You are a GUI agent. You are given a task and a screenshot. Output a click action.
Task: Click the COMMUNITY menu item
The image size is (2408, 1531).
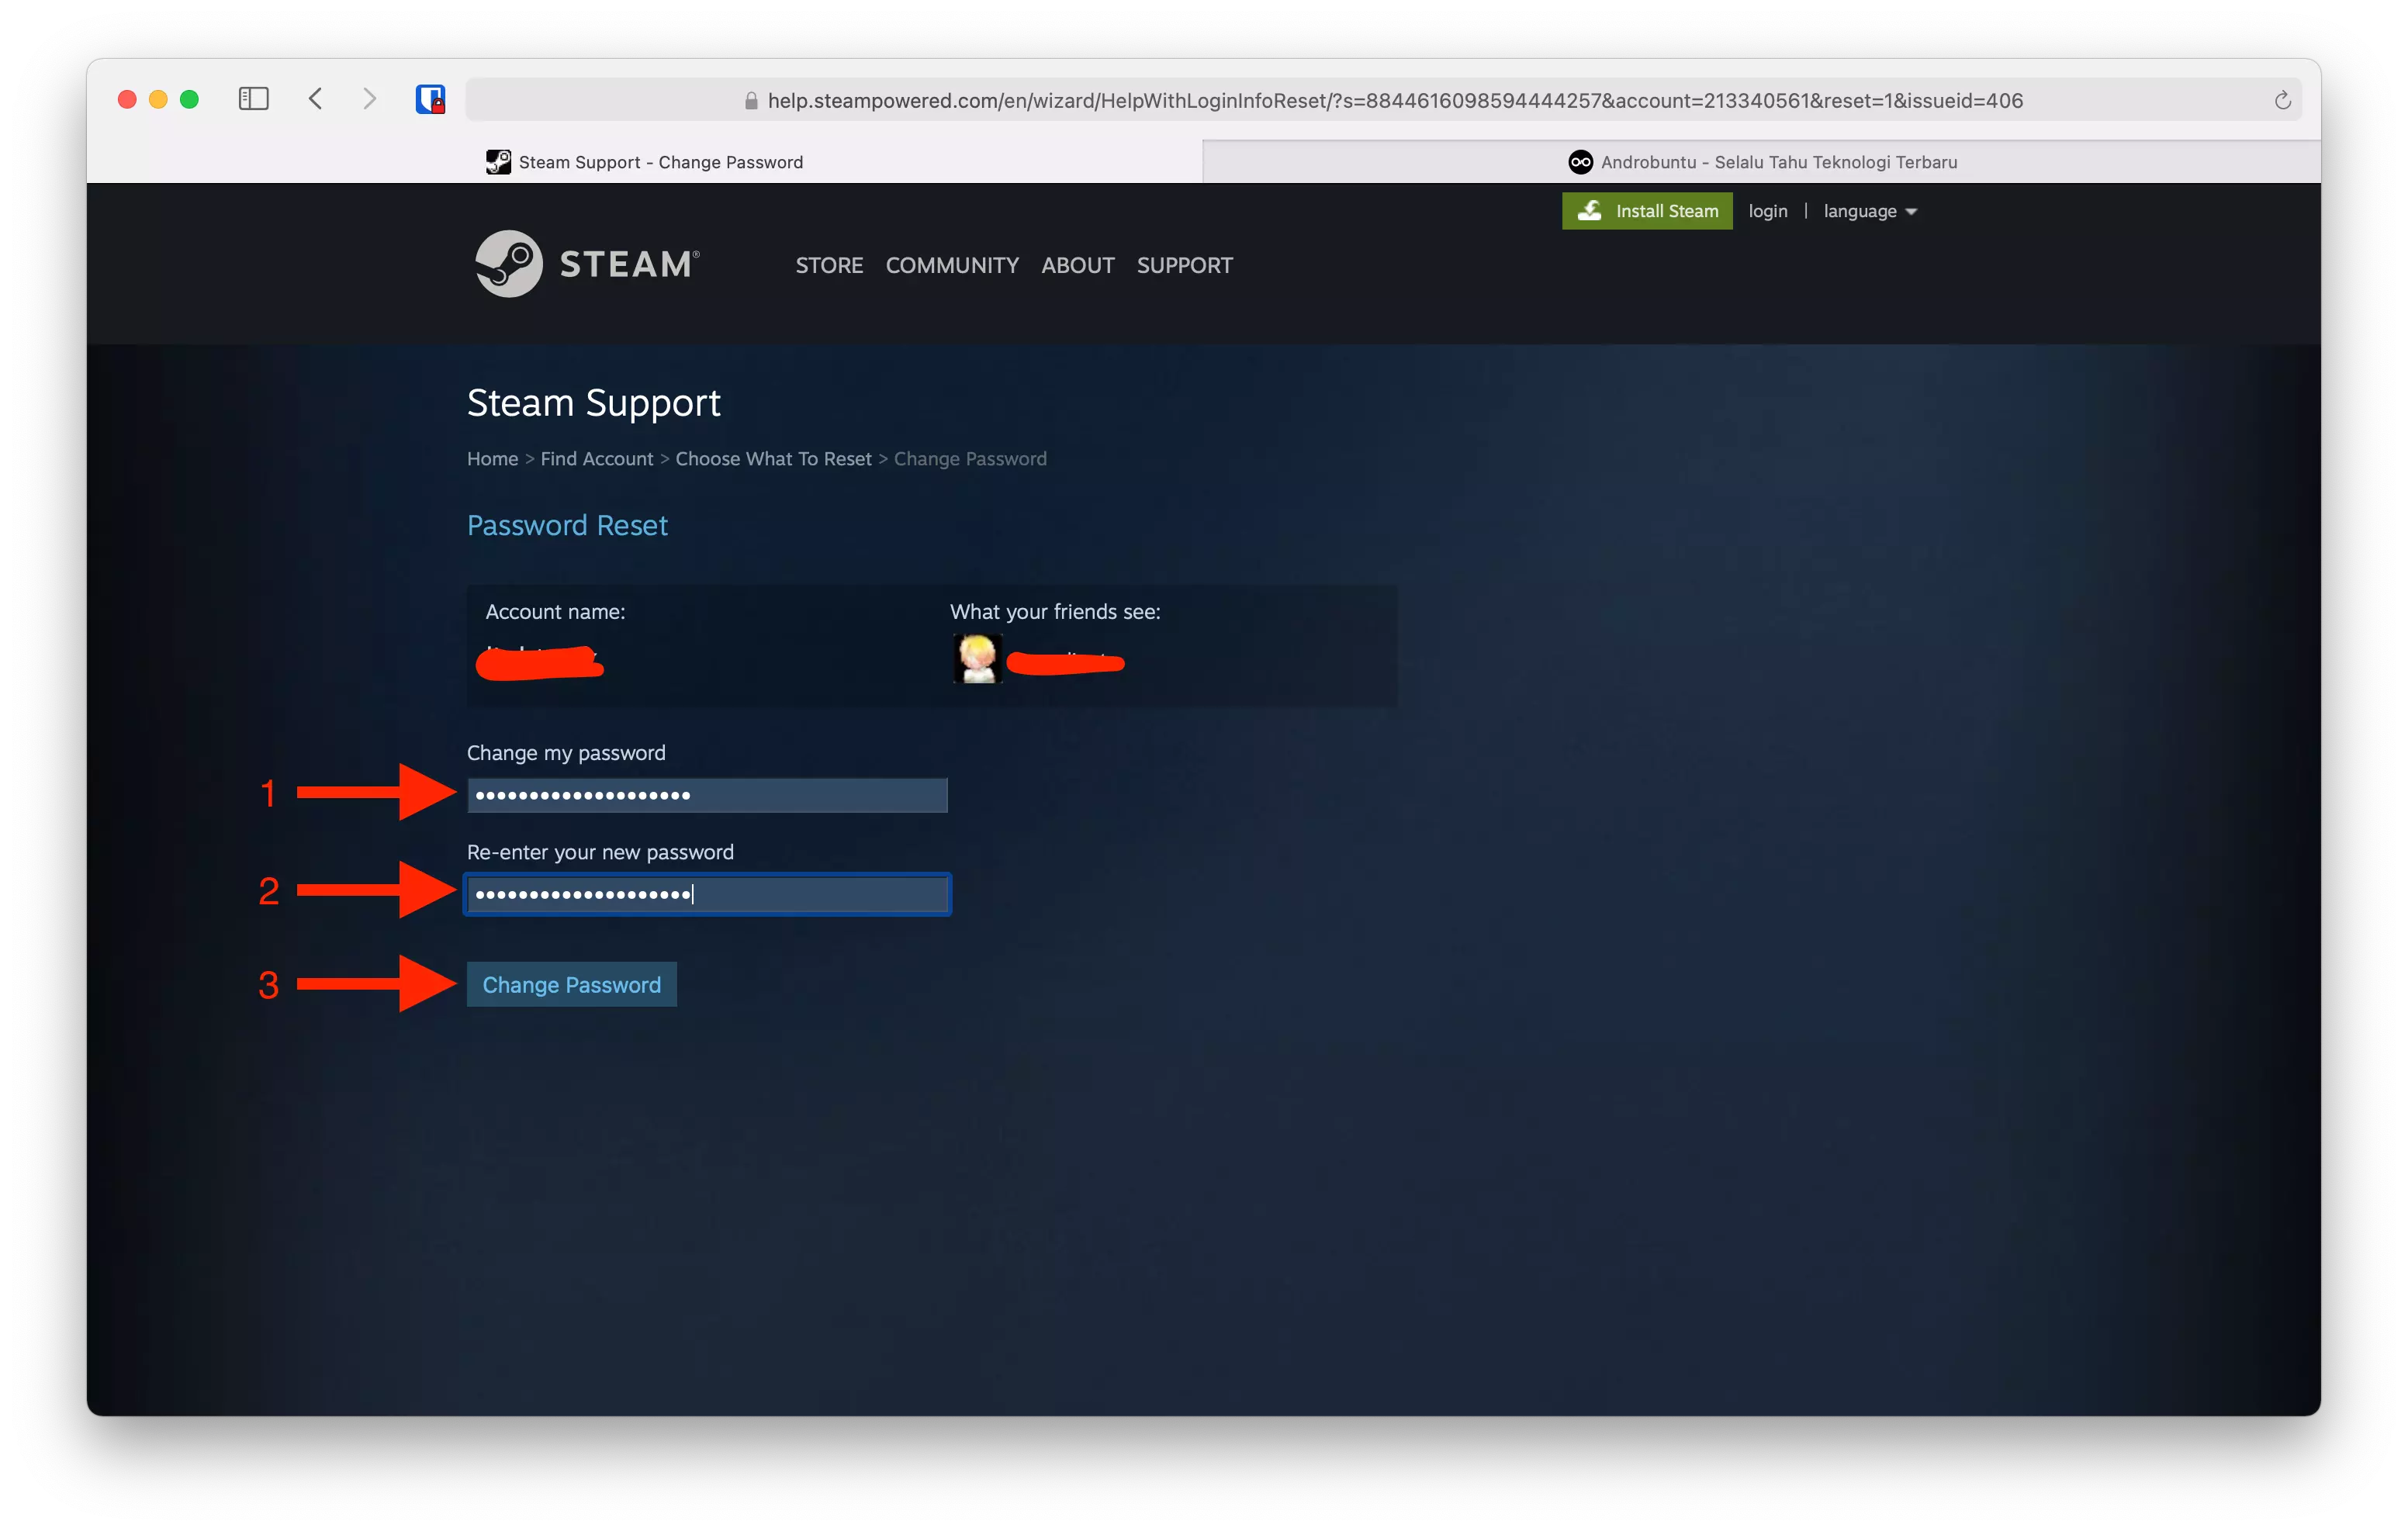point(951,264)
